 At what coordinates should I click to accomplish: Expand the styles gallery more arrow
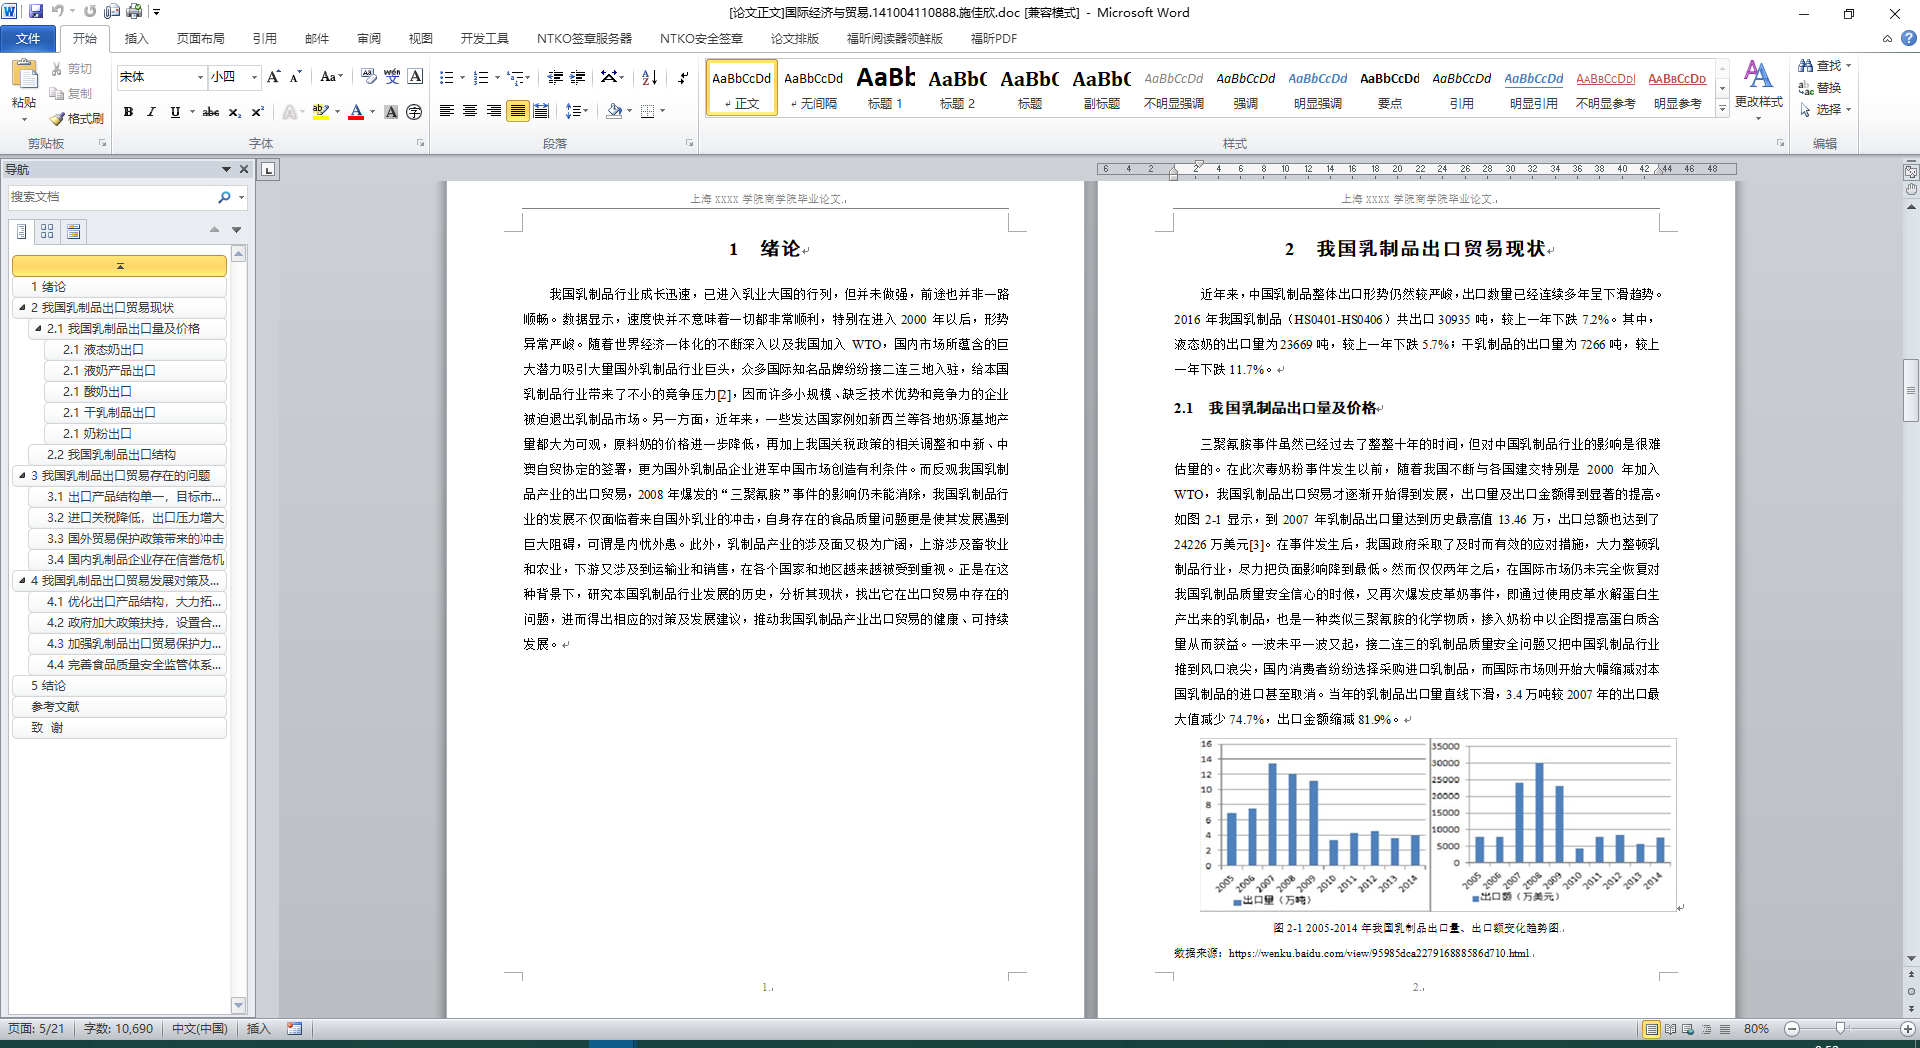point(1722,109)
